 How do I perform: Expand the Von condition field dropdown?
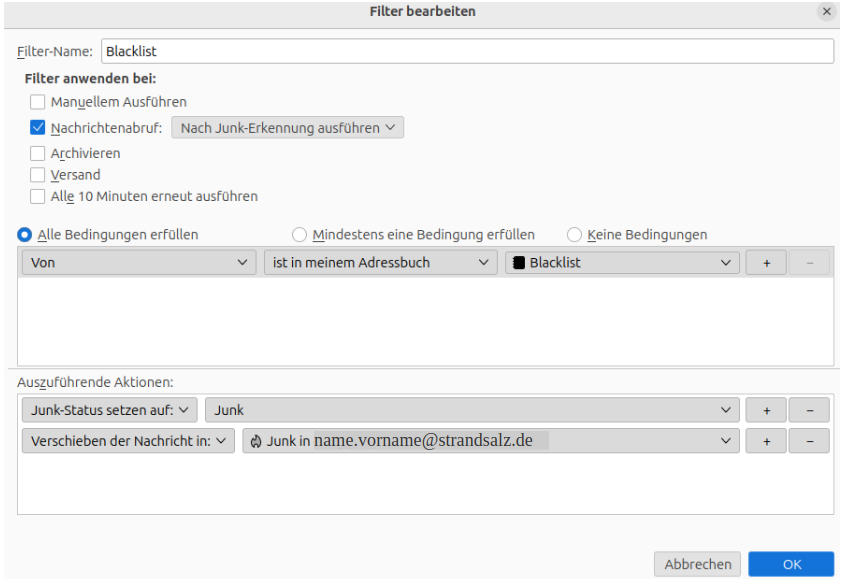138,263
